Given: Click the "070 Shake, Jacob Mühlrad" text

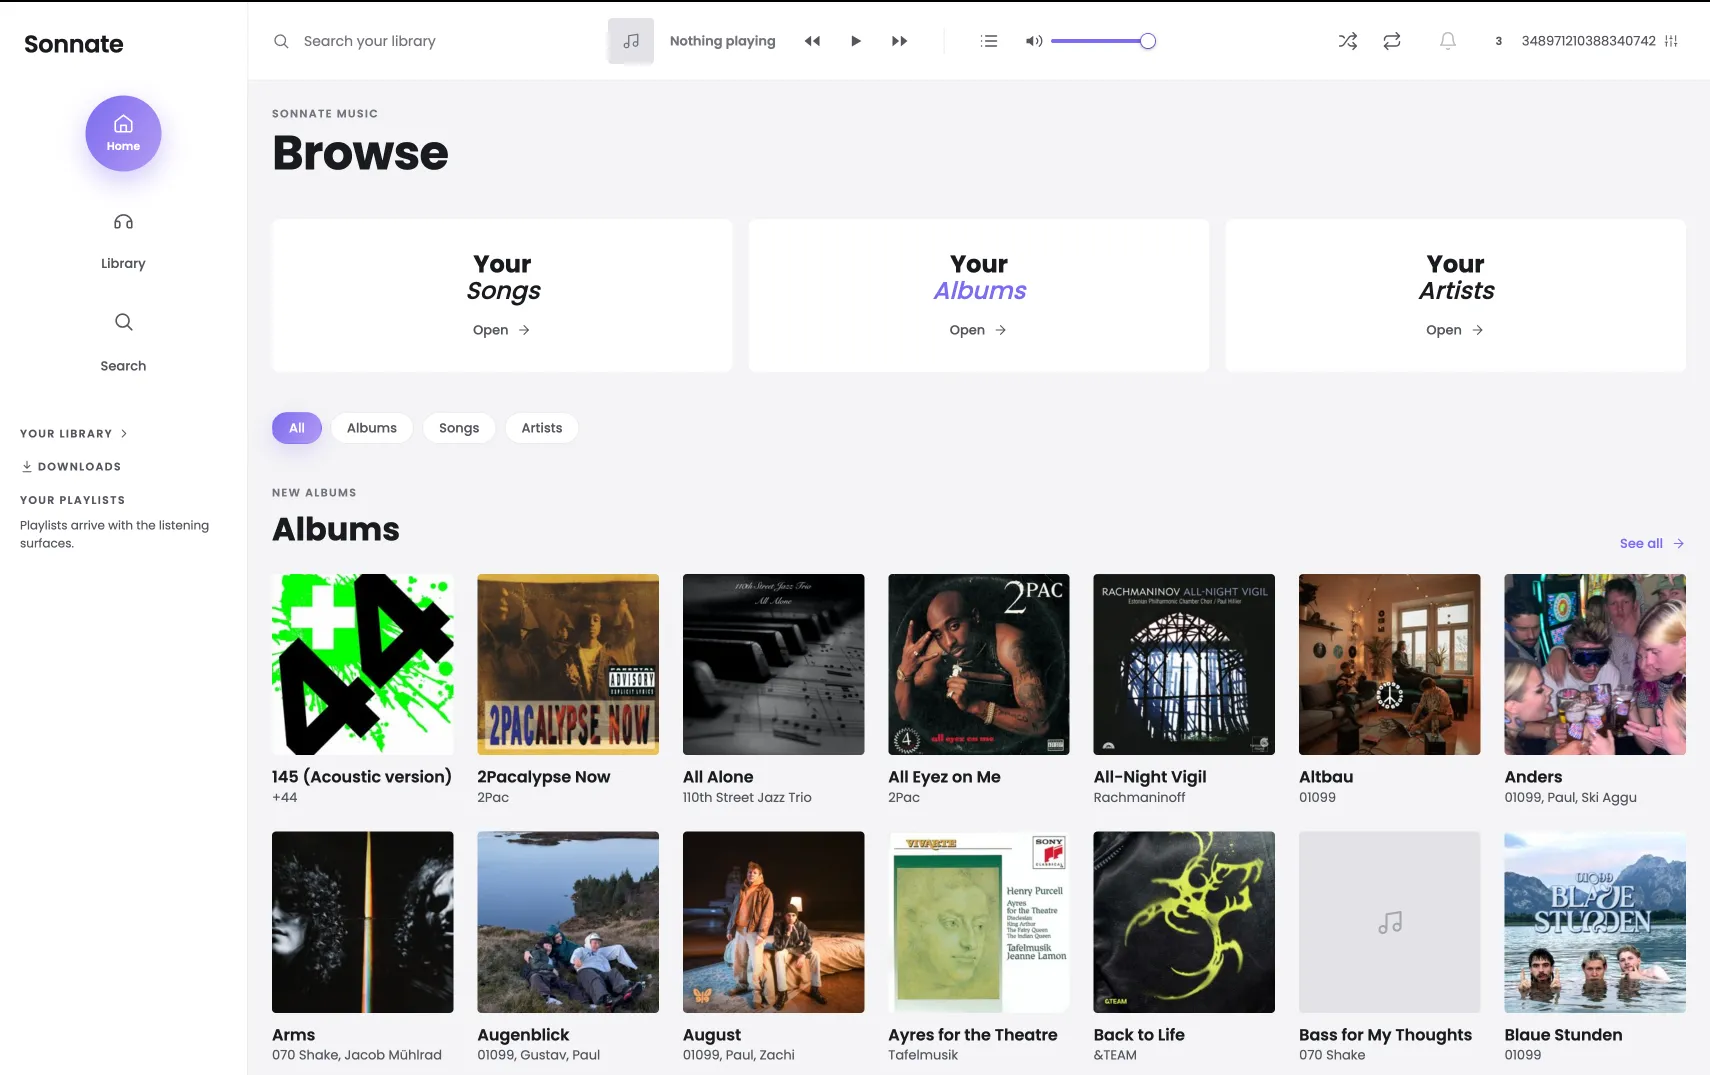Looking at the screenshot, I should coord(357,1055).
